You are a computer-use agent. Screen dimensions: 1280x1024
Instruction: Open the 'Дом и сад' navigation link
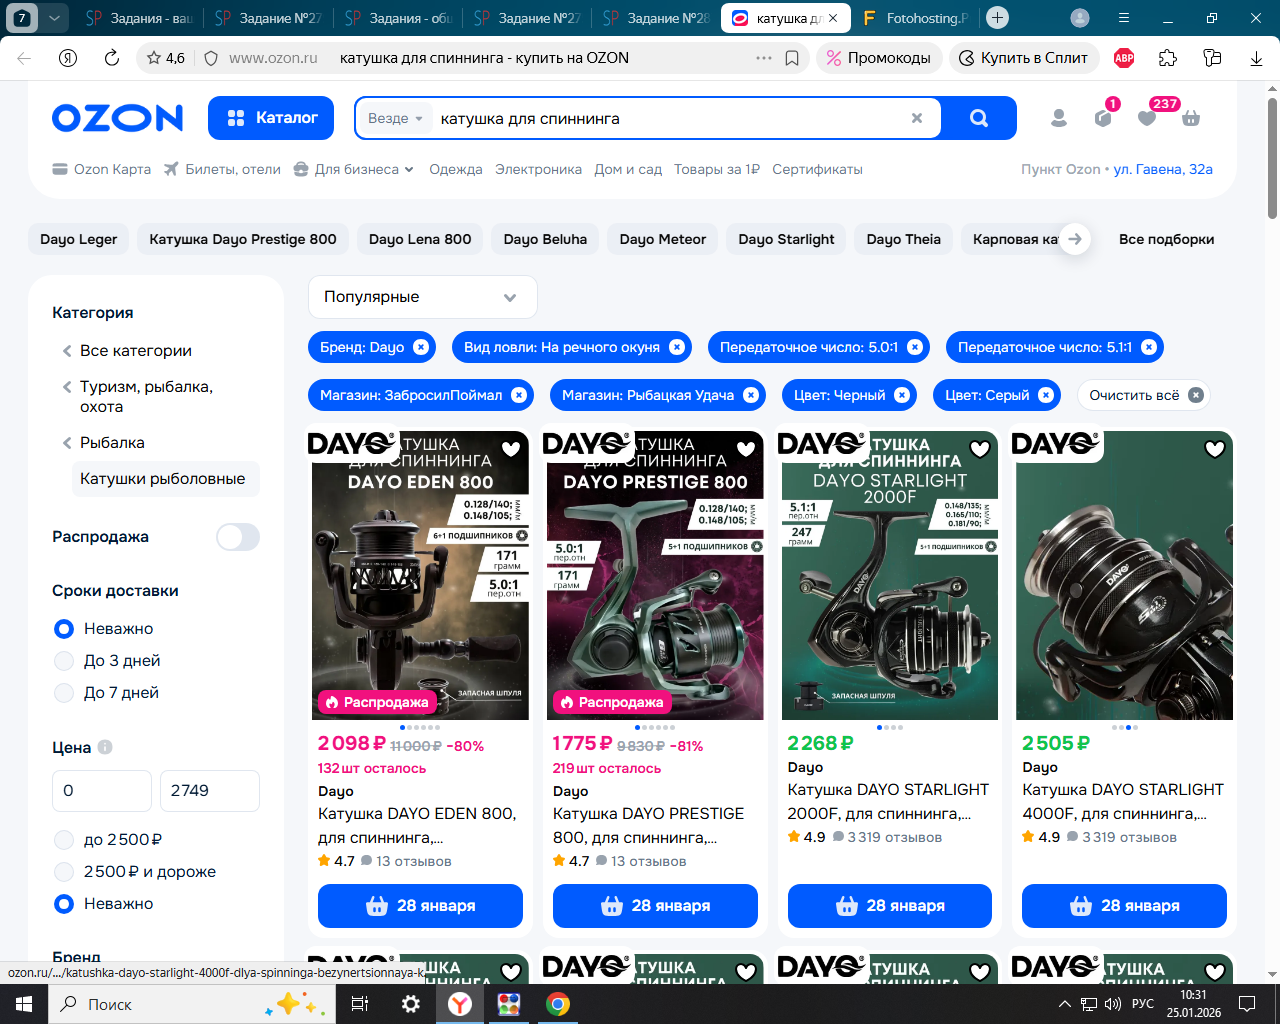[x=628, y=169]
